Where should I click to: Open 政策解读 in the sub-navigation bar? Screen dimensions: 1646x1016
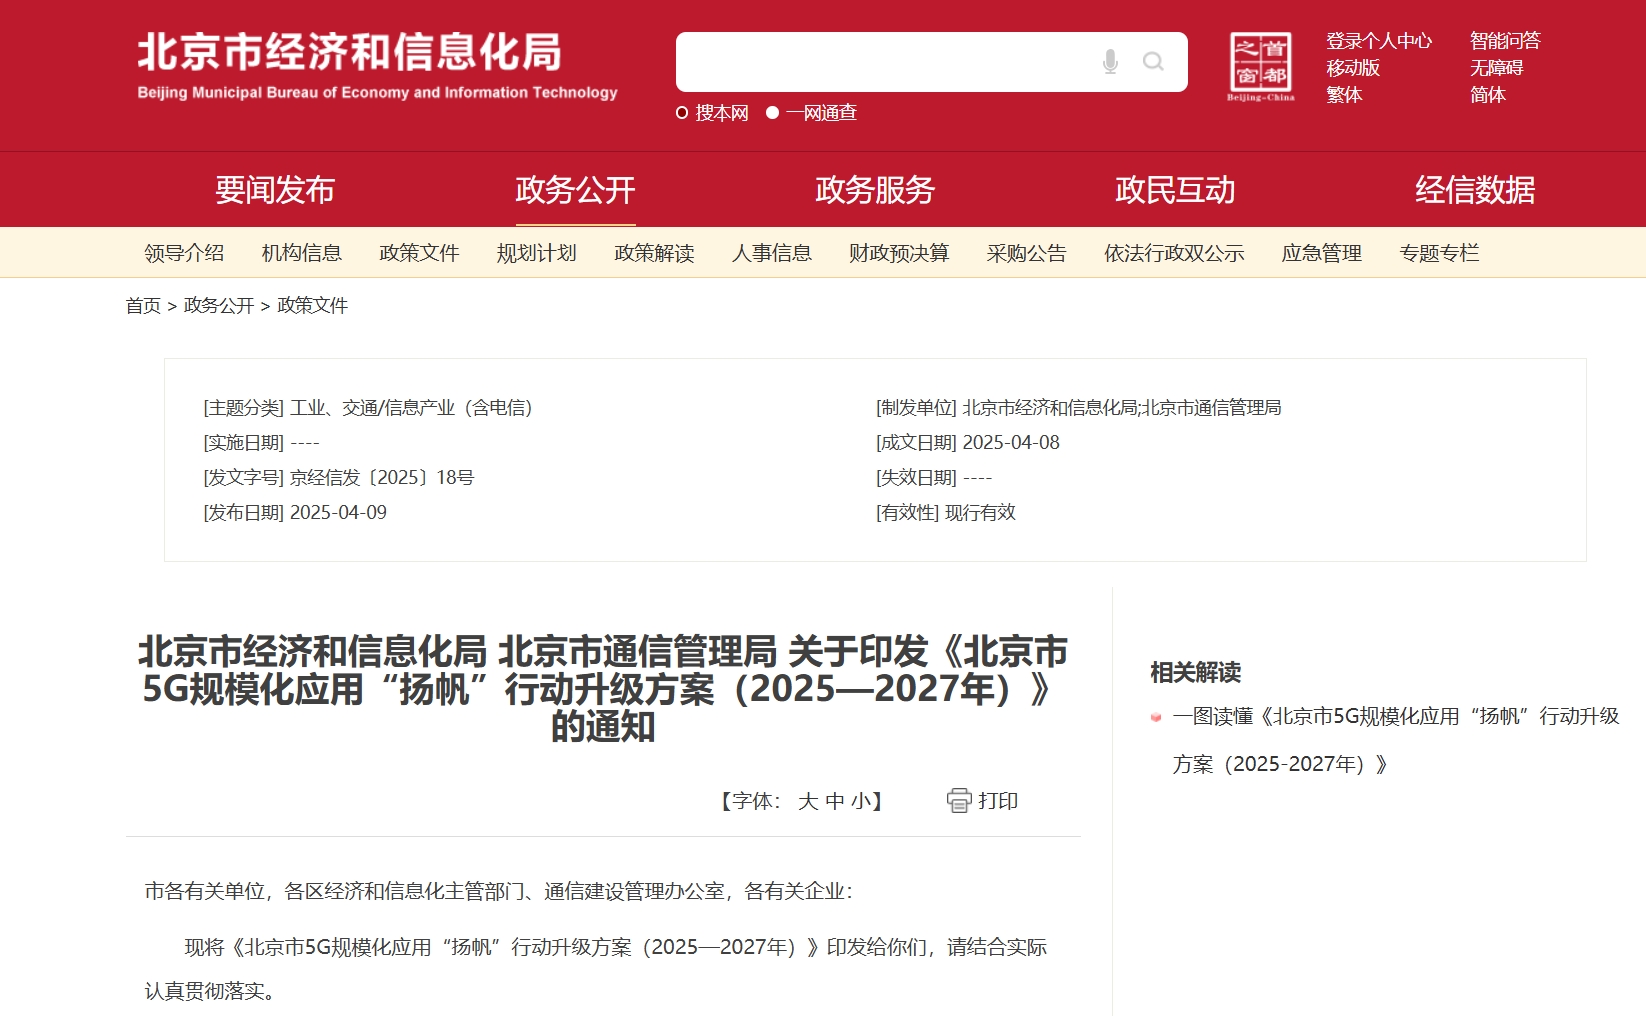click(654, 253)
